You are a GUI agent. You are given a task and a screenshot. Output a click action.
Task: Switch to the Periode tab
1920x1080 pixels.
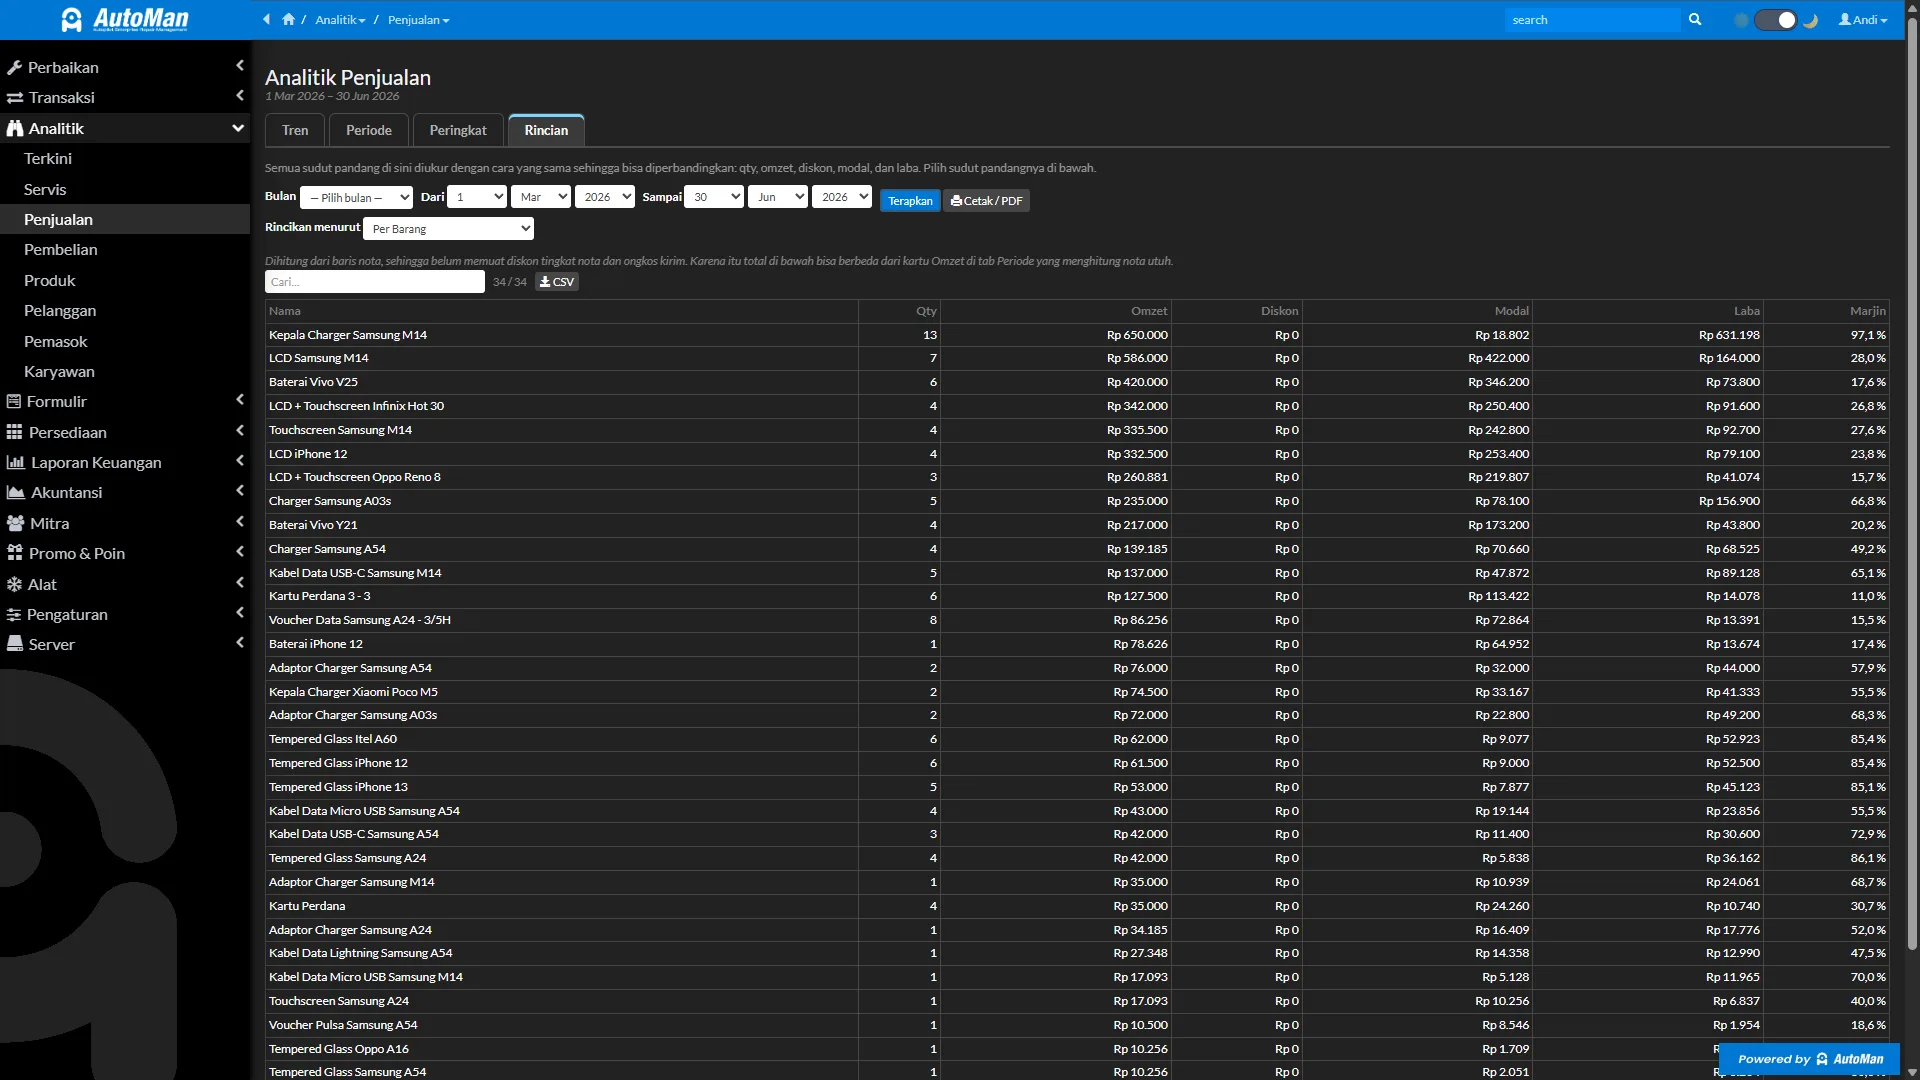pos(369,130)
